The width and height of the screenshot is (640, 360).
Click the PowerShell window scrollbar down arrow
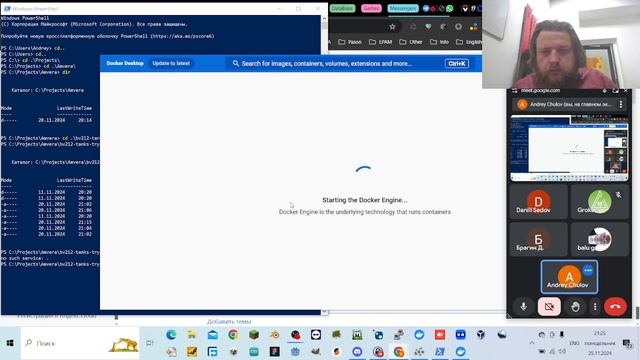click(x=324, y=312)
